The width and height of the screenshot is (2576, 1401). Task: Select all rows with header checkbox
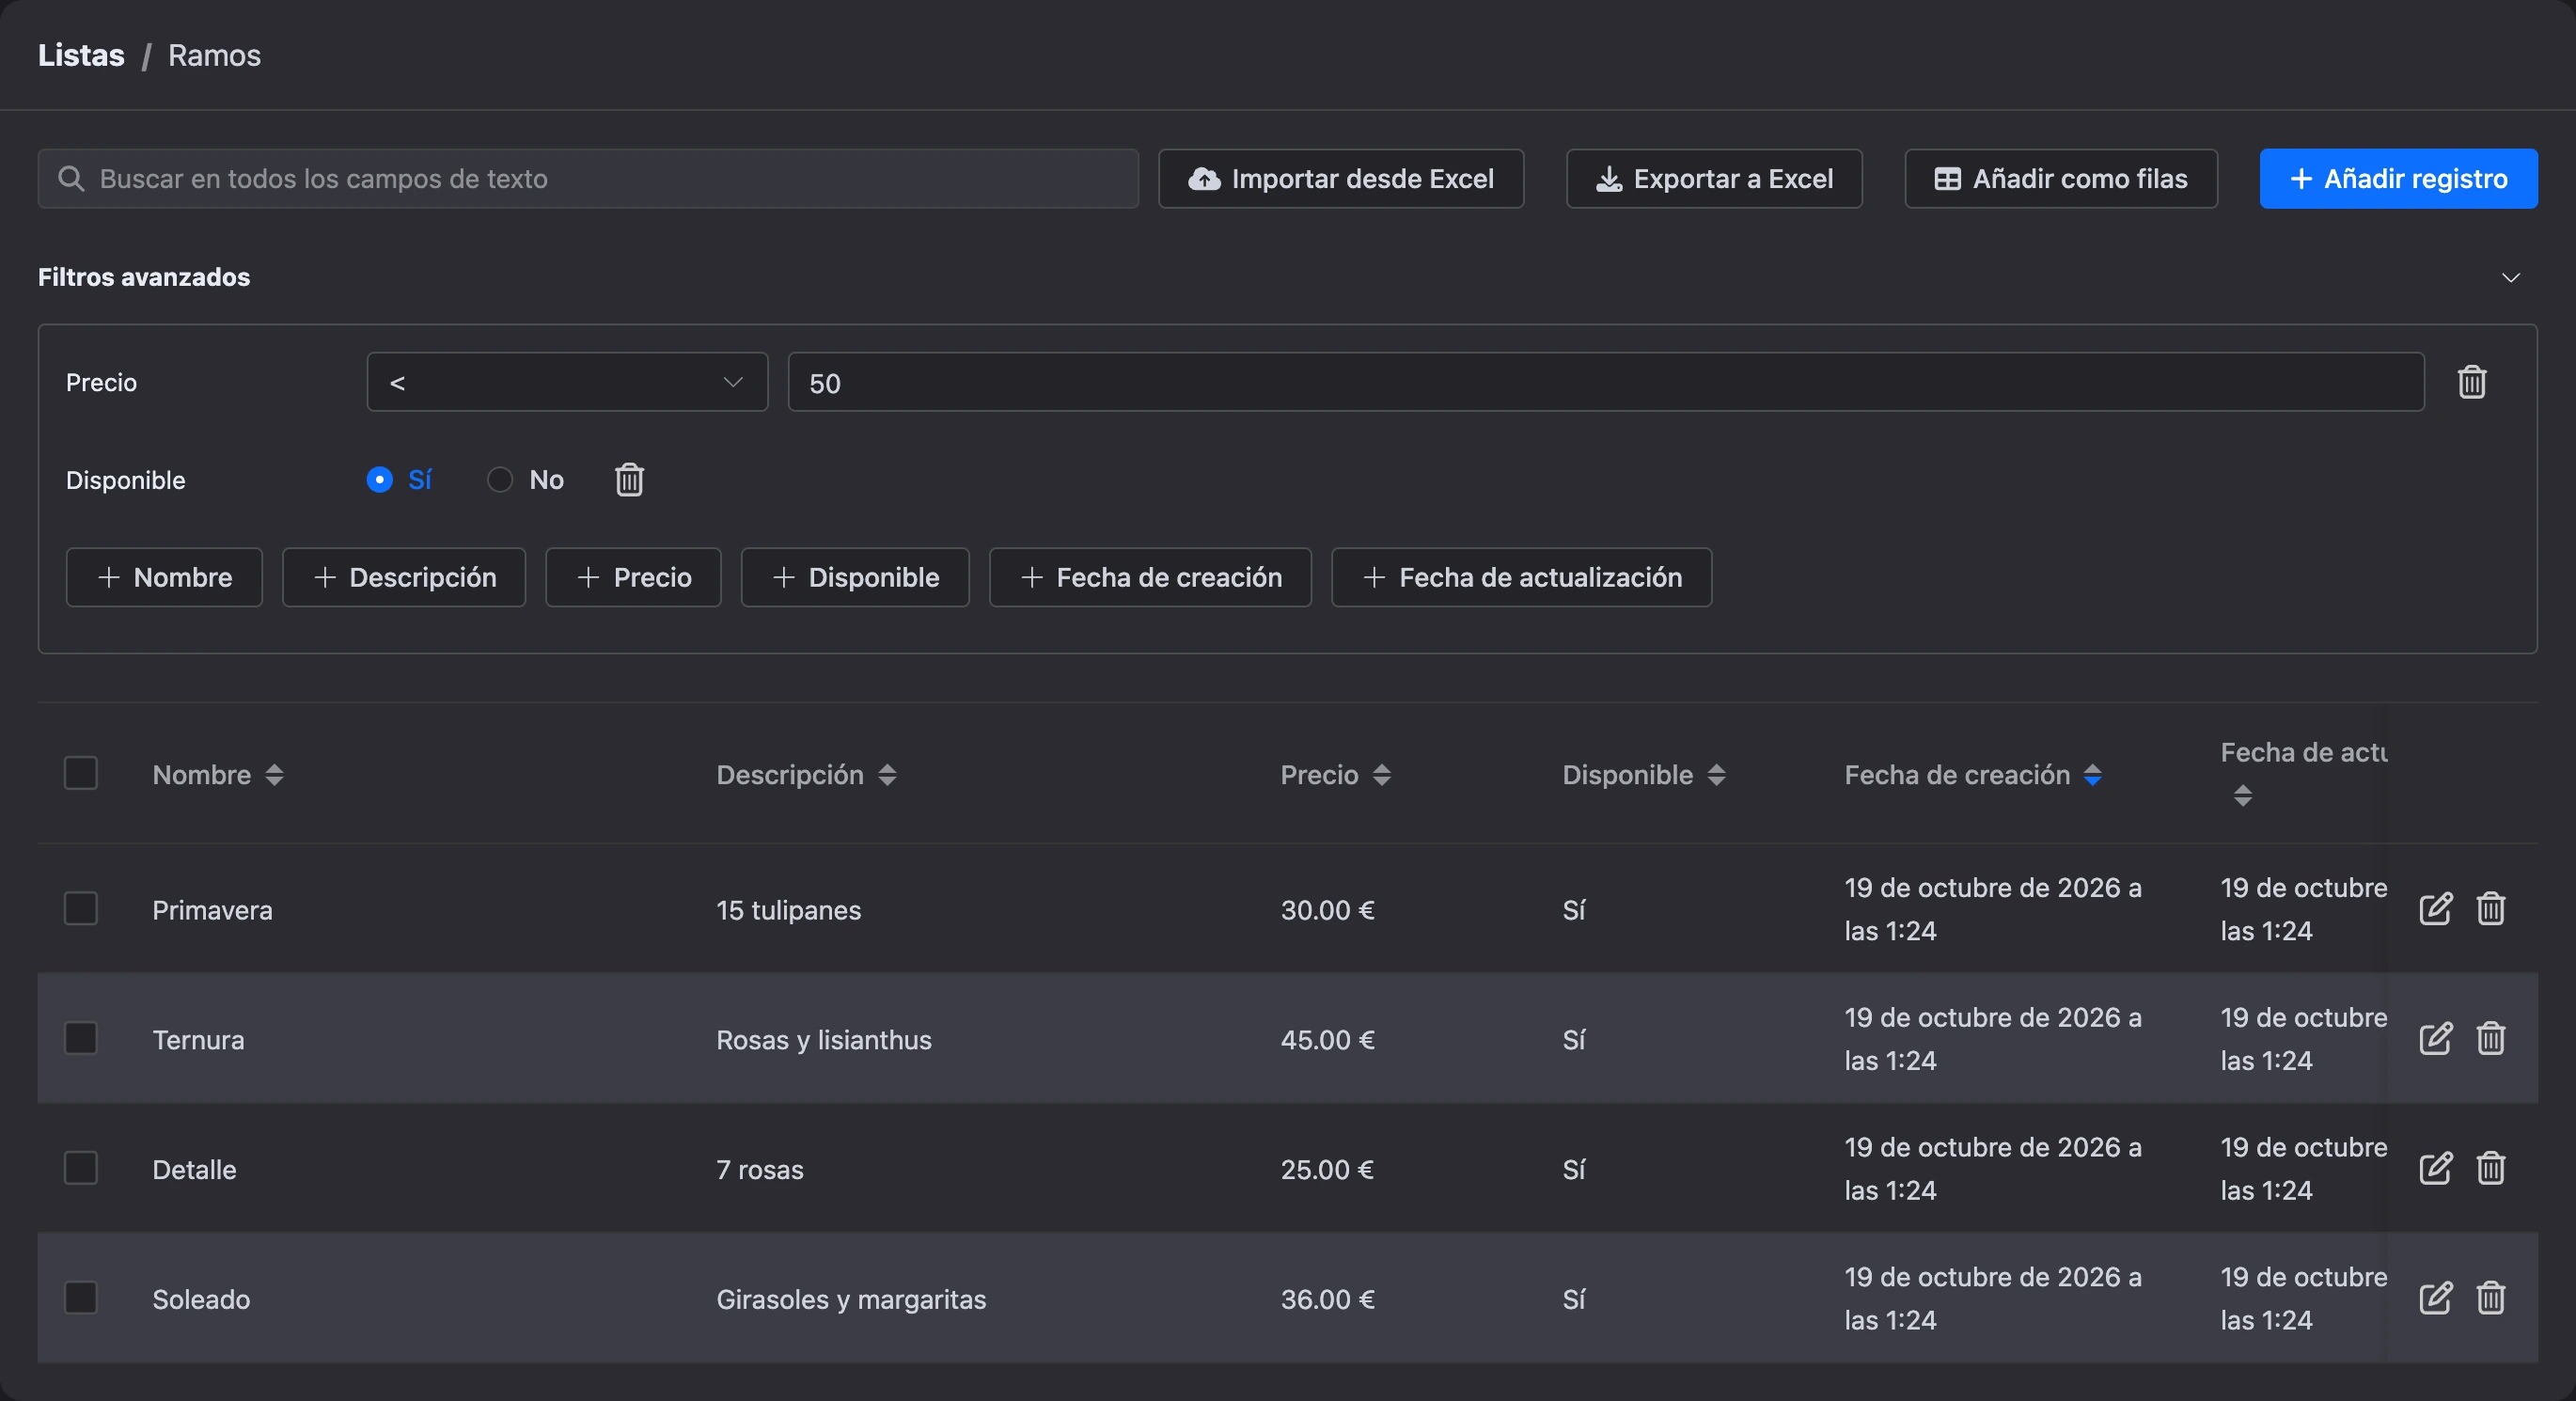point(81,773)
